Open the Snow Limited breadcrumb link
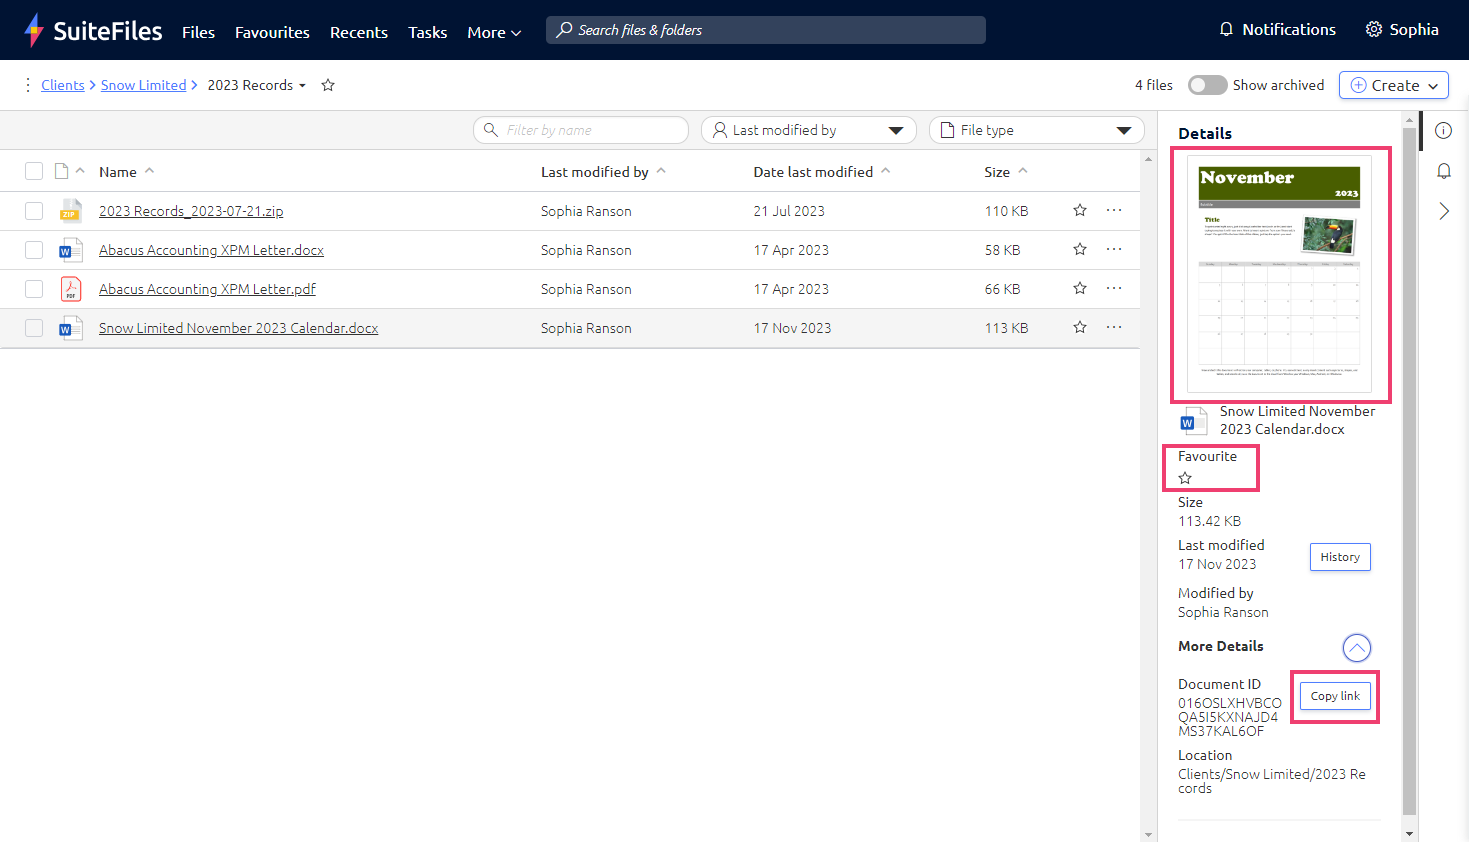This screenshot has width=1469, height=842. click(x=143, y=85)
